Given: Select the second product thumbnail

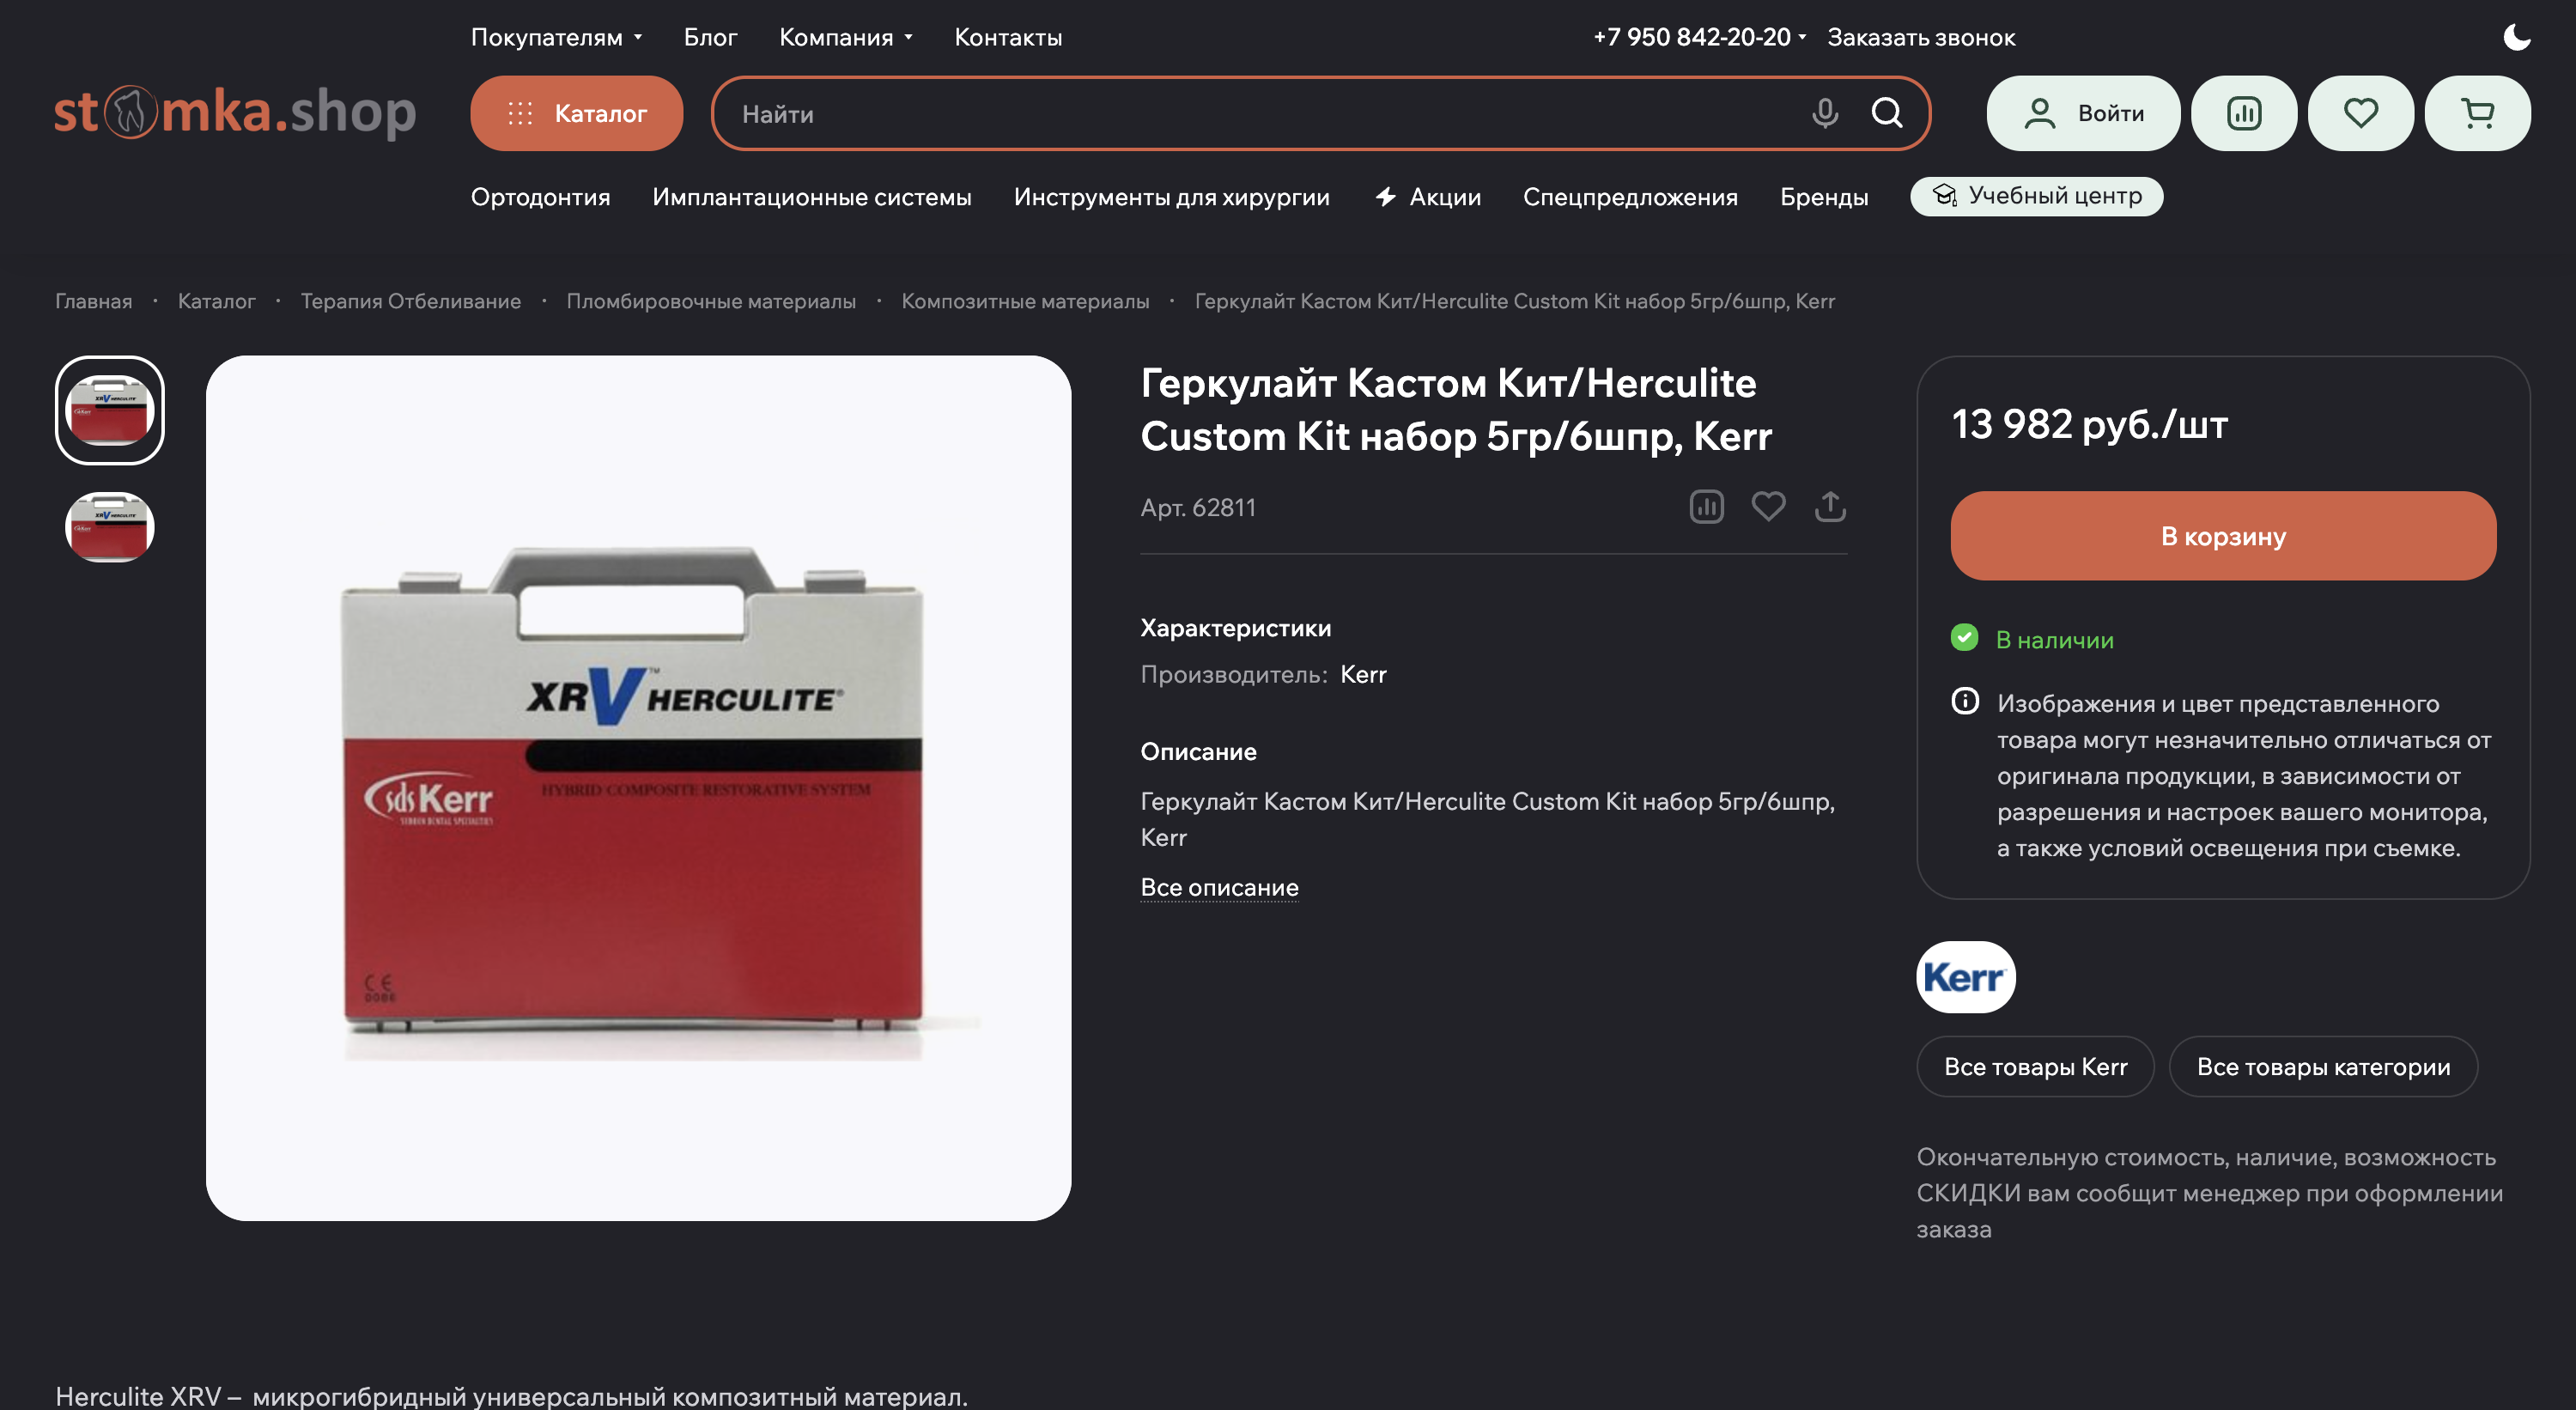Looking at the screenshot, I should point(109,527).
